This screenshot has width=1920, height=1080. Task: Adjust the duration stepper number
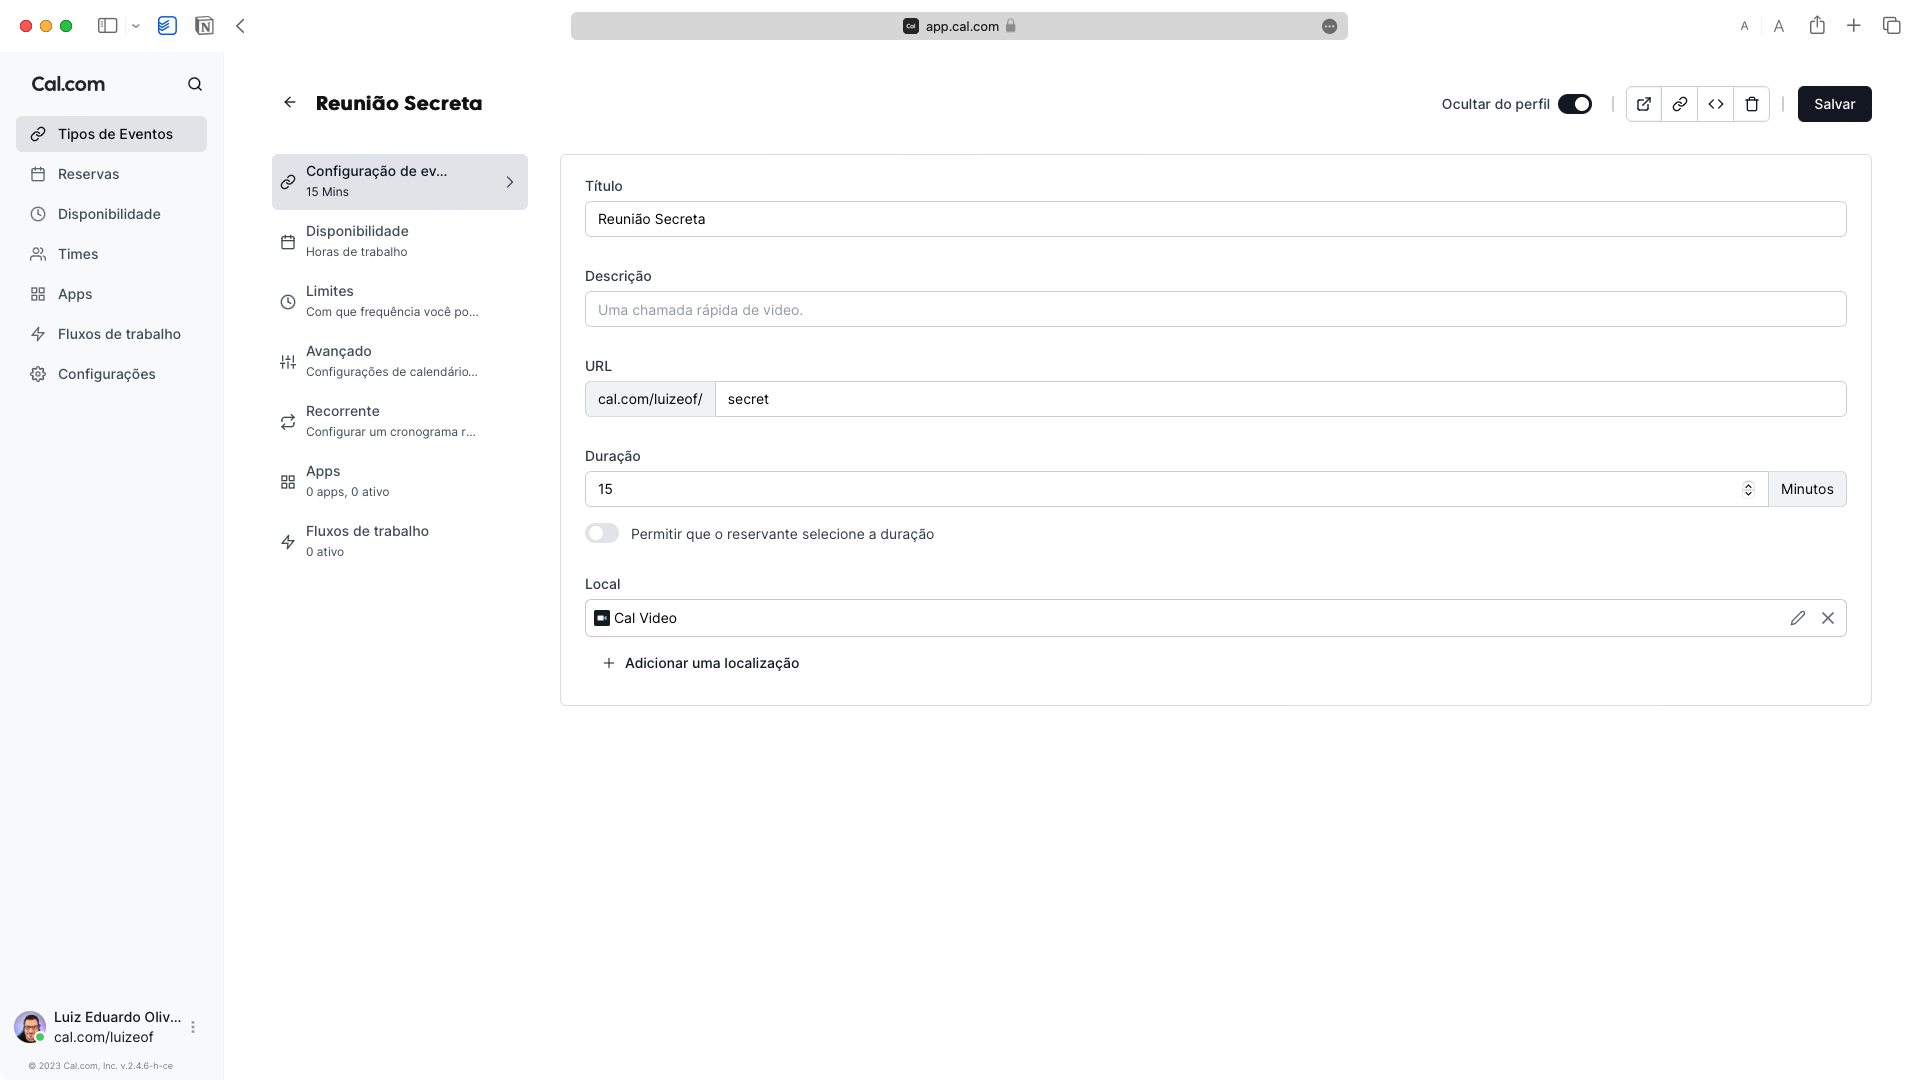pyautogui.click(x=1749, y=488)
